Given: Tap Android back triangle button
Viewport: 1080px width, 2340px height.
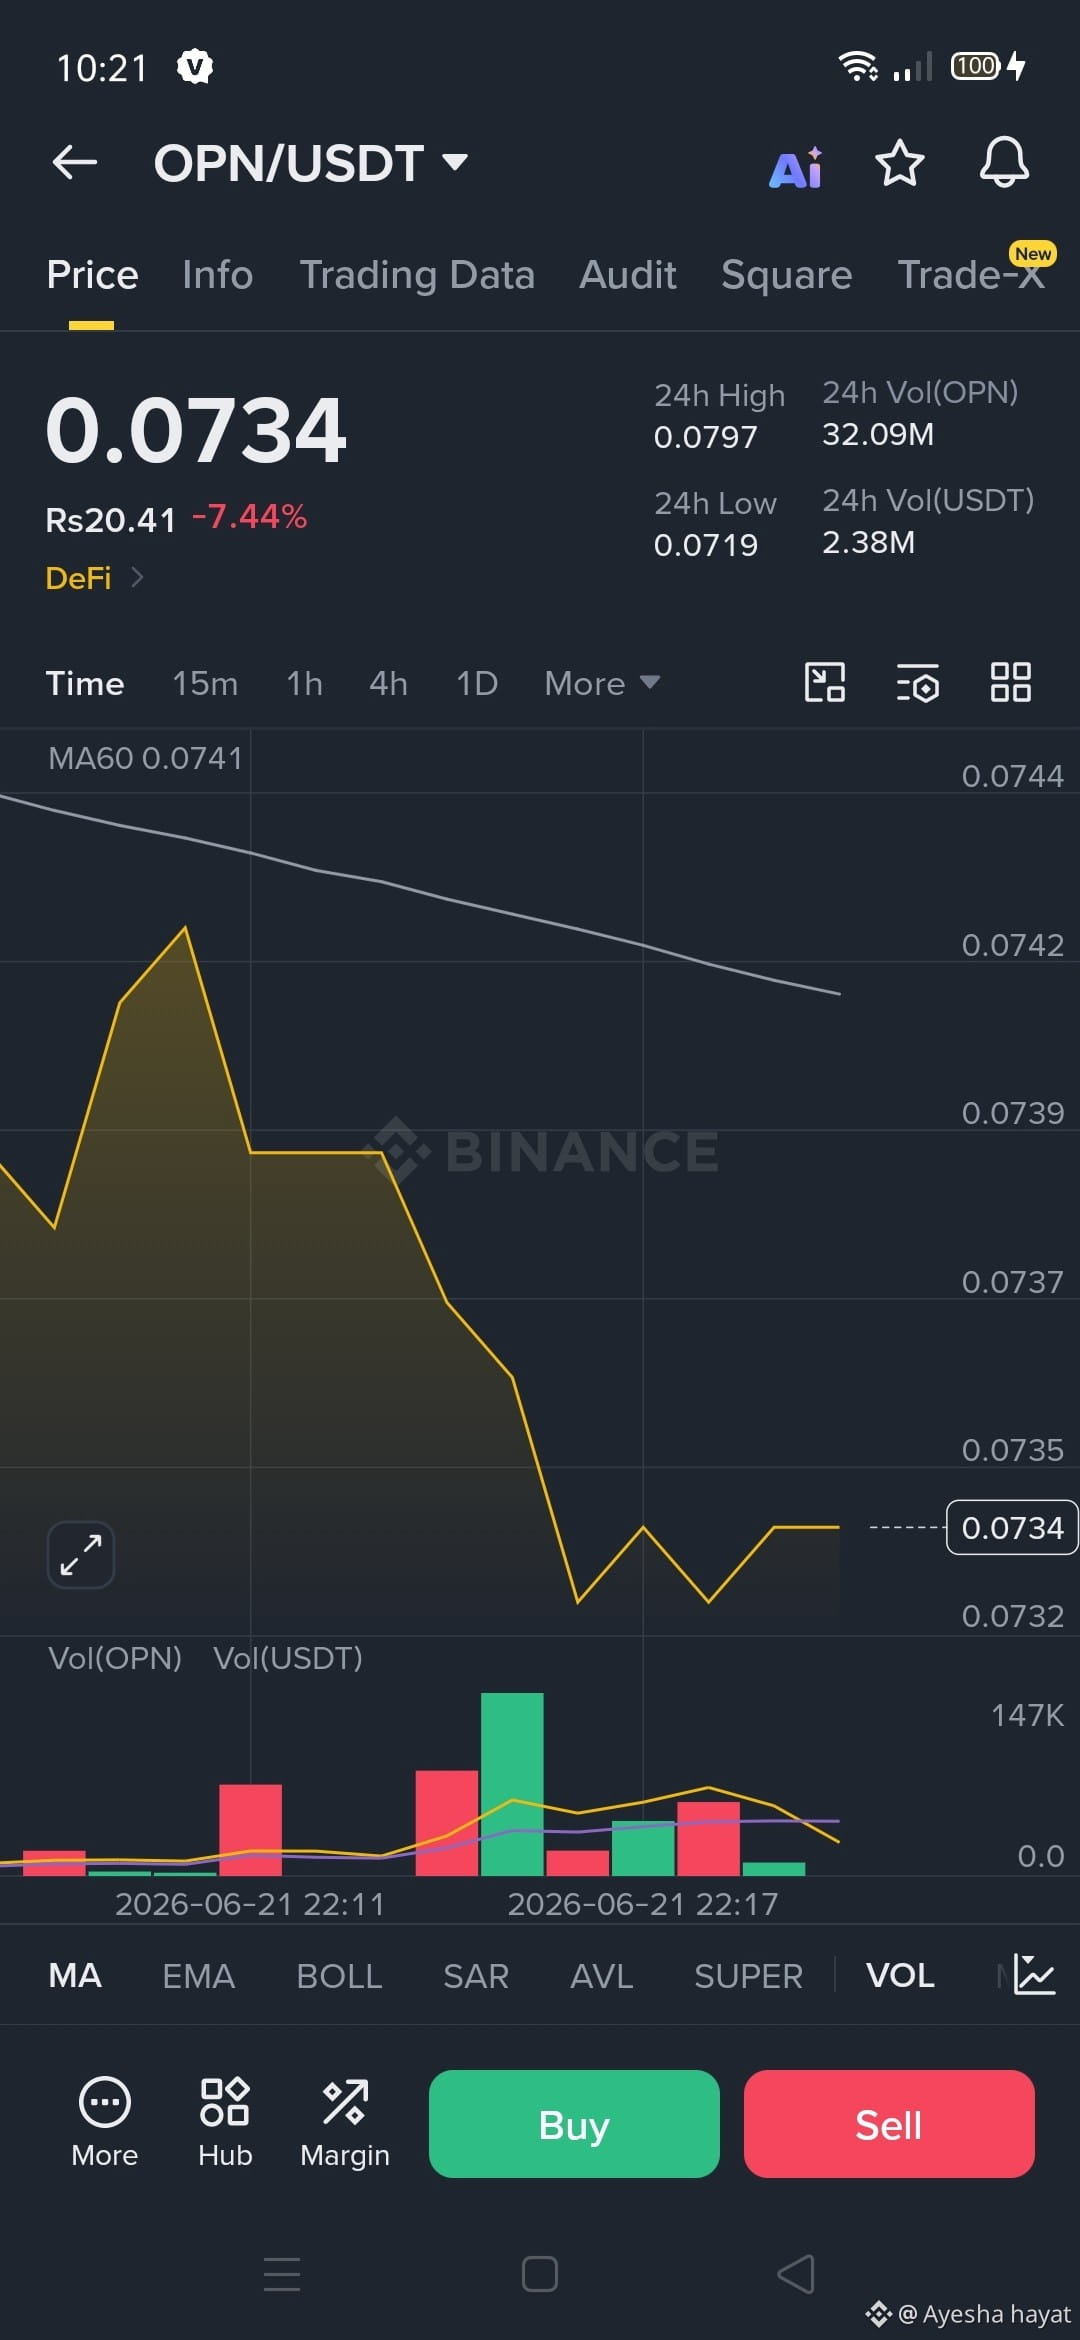Looking at the screenshot, I should click(796, 2274).
